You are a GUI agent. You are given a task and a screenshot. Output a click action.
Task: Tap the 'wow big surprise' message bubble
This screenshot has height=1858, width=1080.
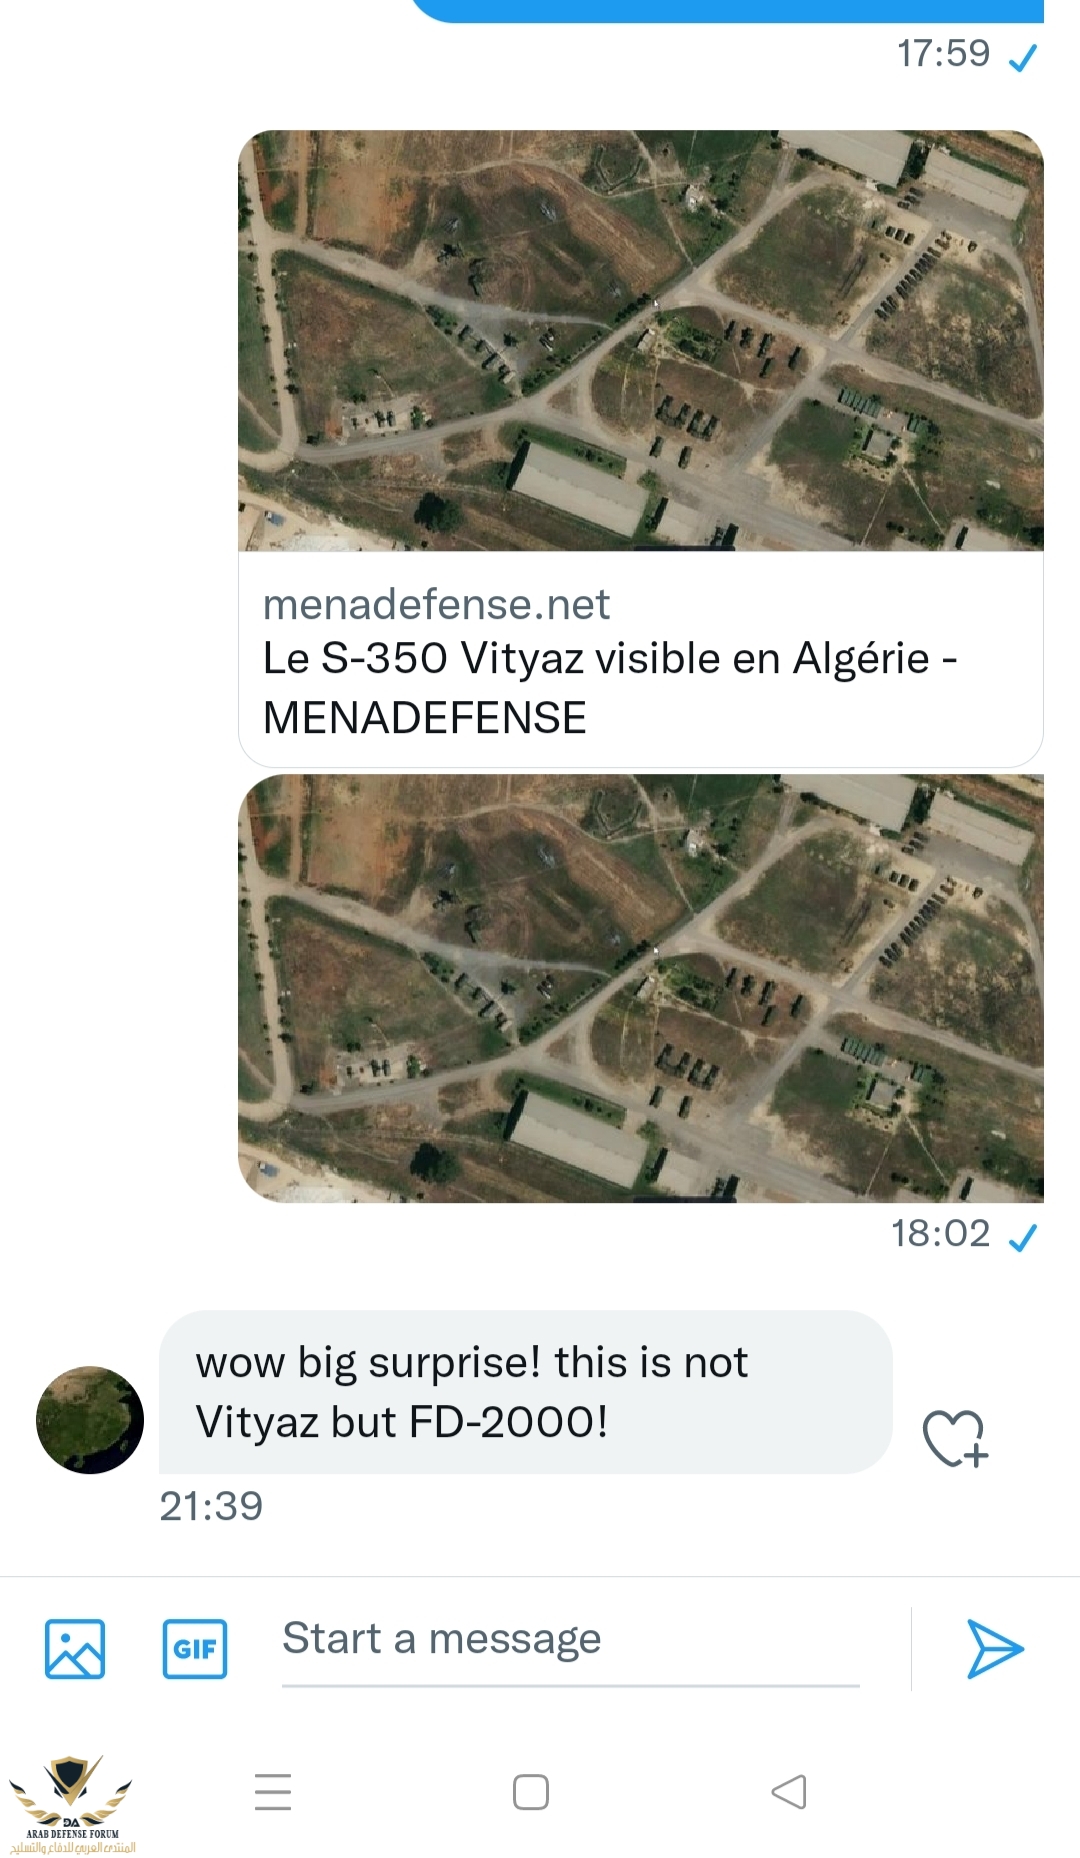point(525,1392)
